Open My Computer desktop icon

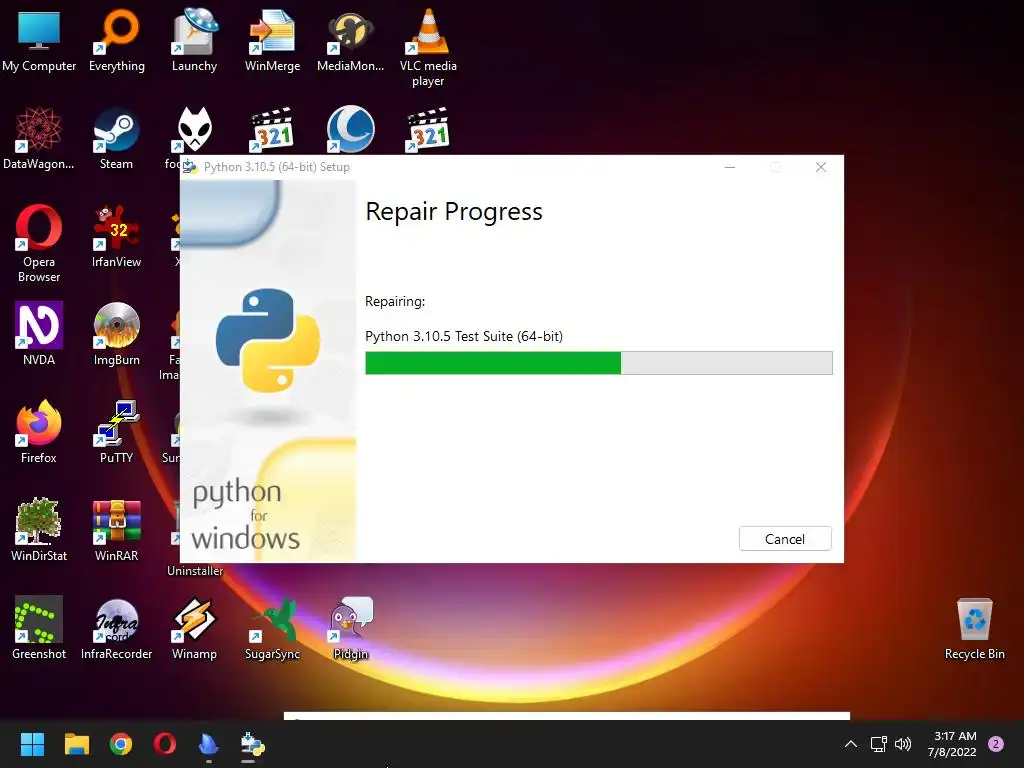(x=39, y=41)
